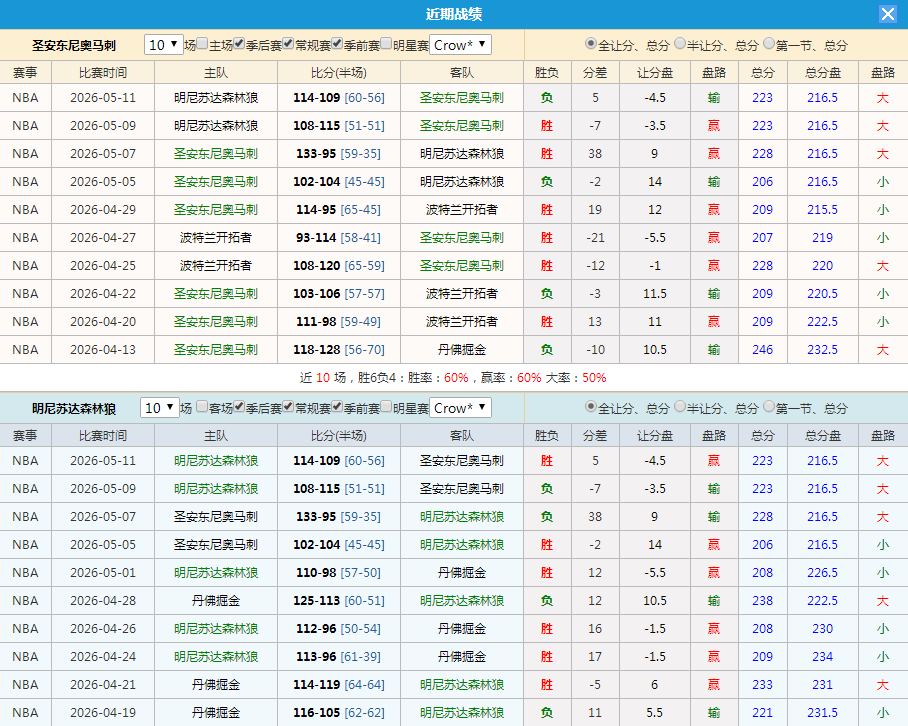Image resolution: width=908 pixels, height=726 pixels.
Task: Click the 圣安东尼奥马刺 section title
Action: click(x=74, y=45)
